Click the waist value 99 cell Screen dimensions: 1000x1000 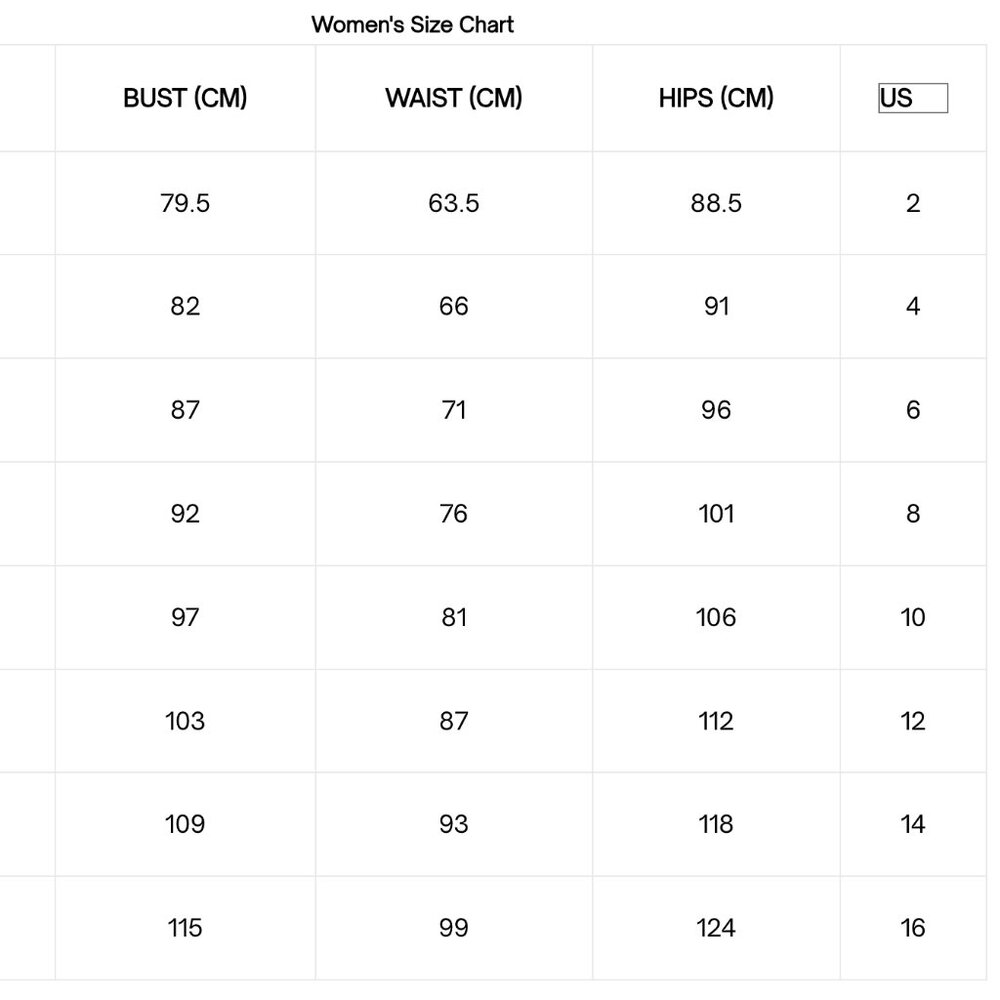(454, 928)
